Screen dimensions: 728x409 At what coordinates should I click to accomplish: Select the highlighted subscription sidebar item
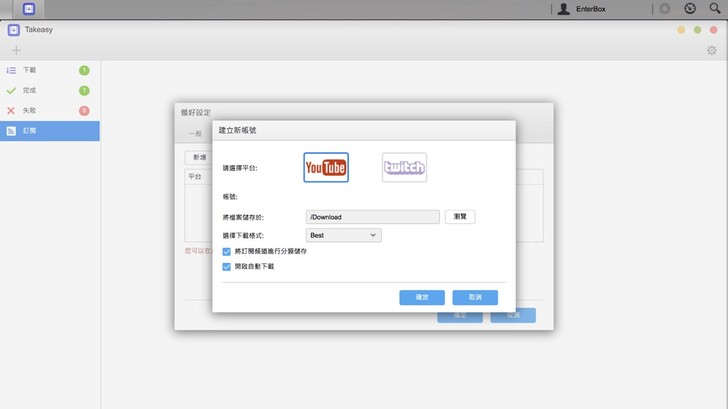[50, 131]
